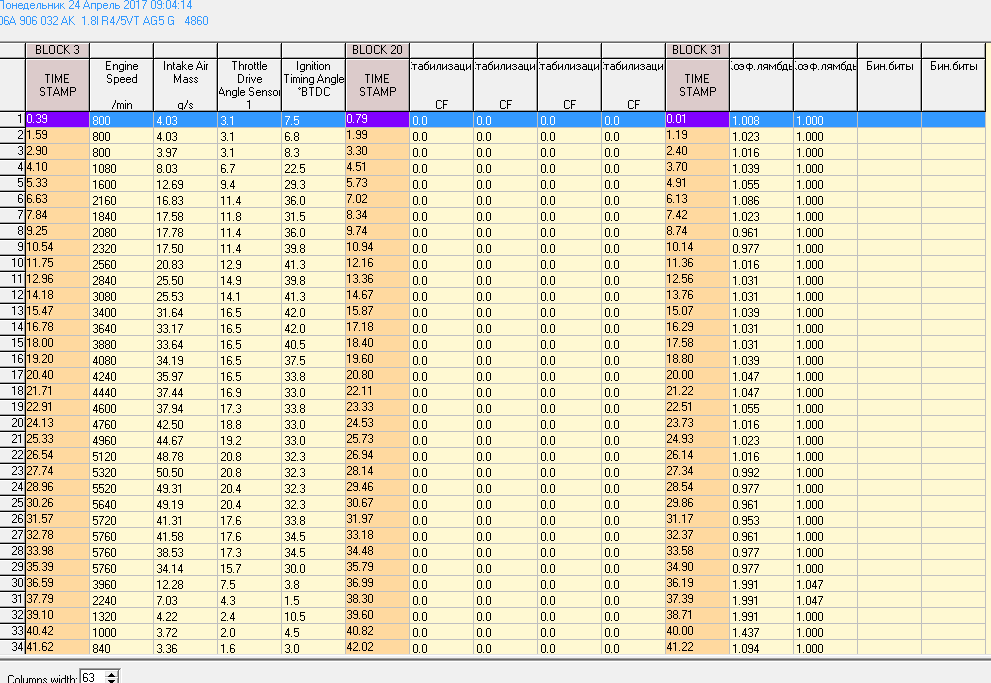
Task: Click the Ignition Timing Angle column header
Action: tap(313, 85)
